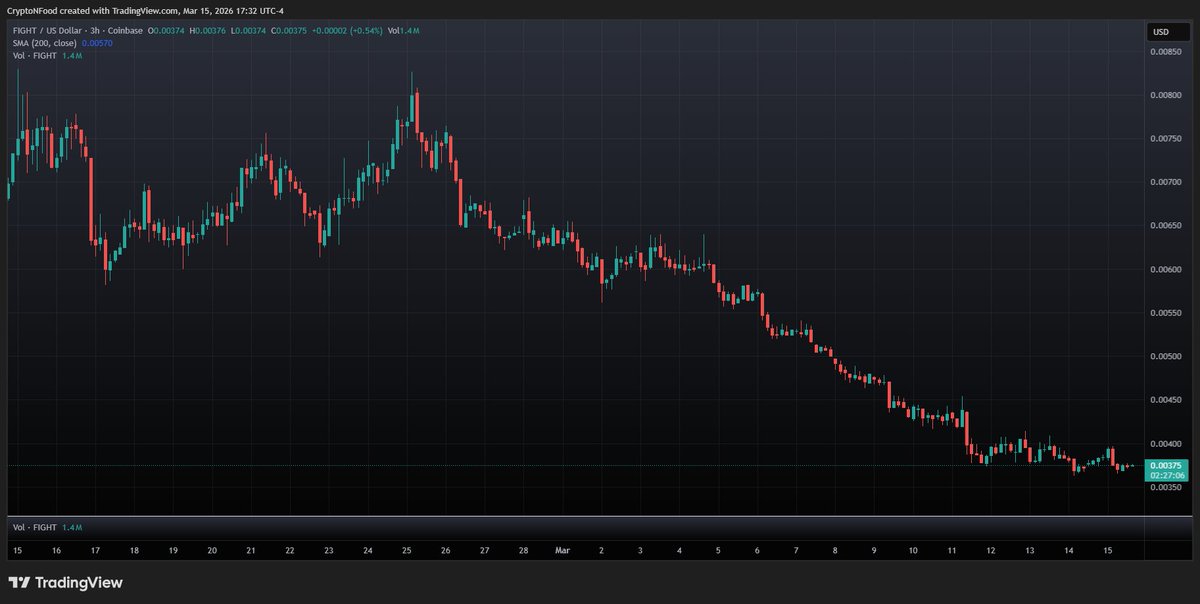Click the 0.00550 price axis label

pos(1166,312)
